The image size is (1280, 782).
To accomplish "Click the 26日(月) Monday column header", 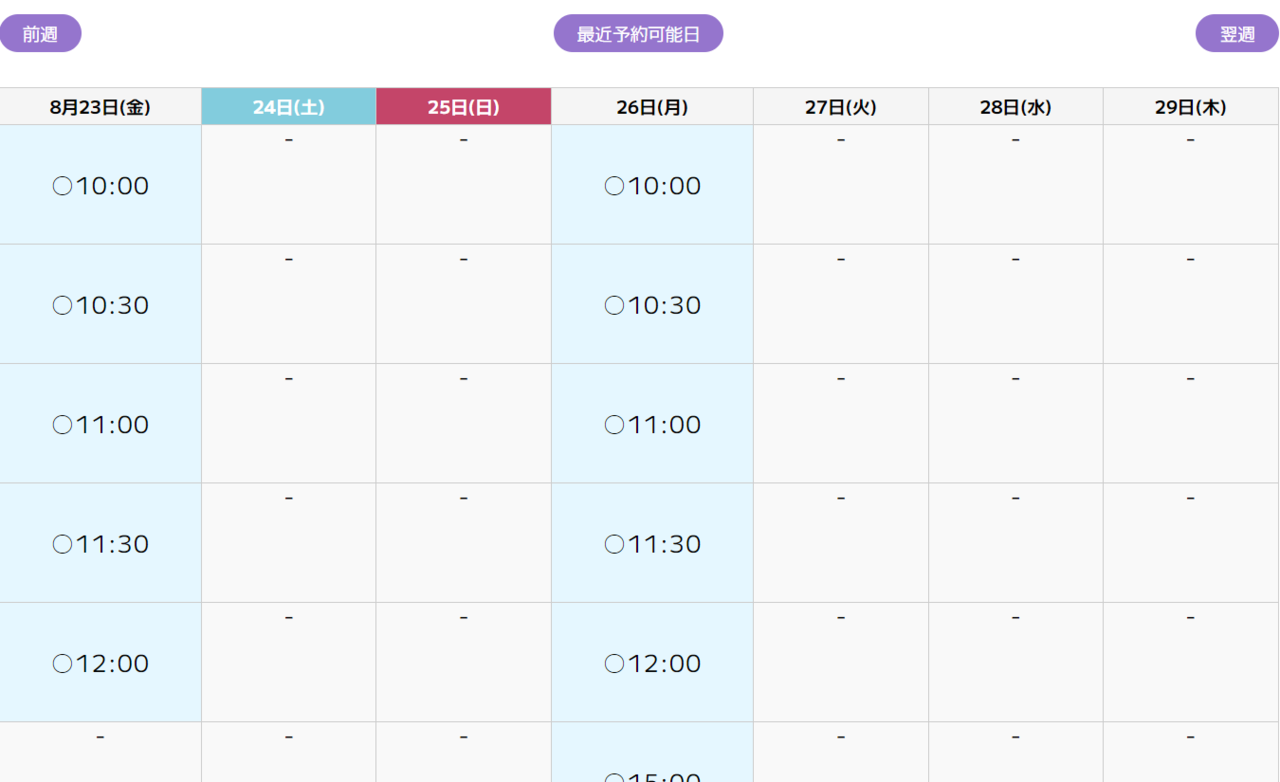I will [652, 107].
